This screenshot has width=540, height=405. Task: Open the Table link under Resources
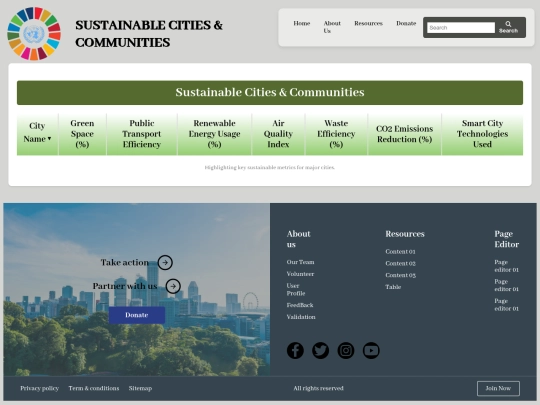[x=393, y=287]
